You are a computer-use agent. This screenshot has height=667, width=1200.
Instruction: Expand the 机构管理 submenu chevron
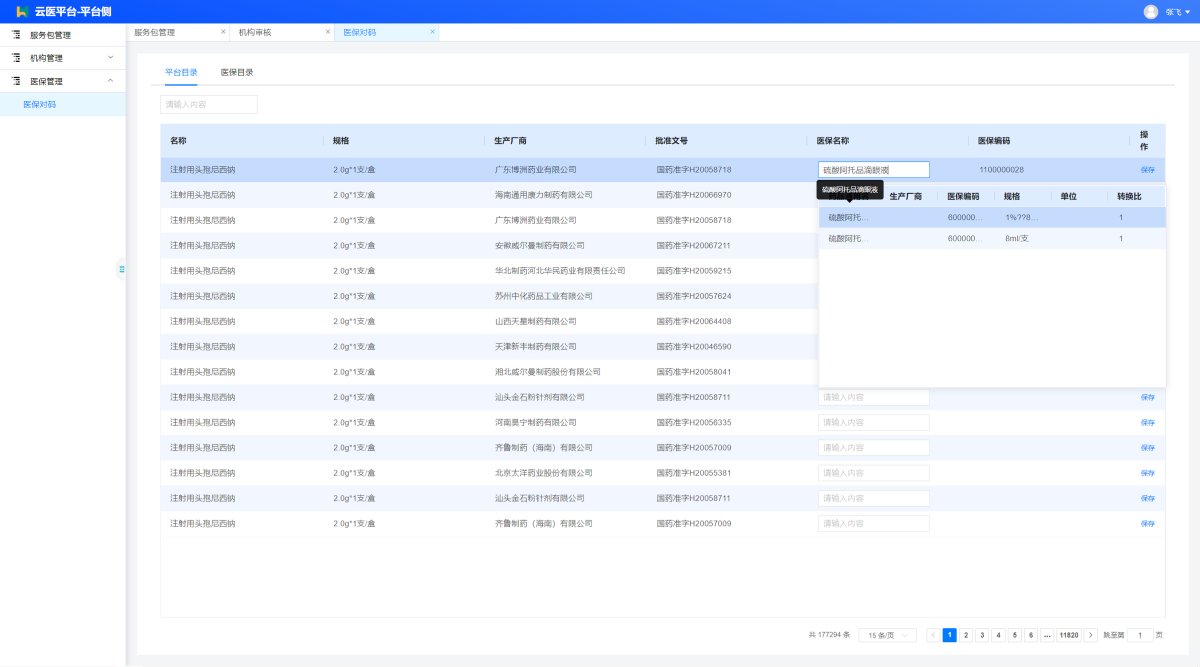[110, 58]
